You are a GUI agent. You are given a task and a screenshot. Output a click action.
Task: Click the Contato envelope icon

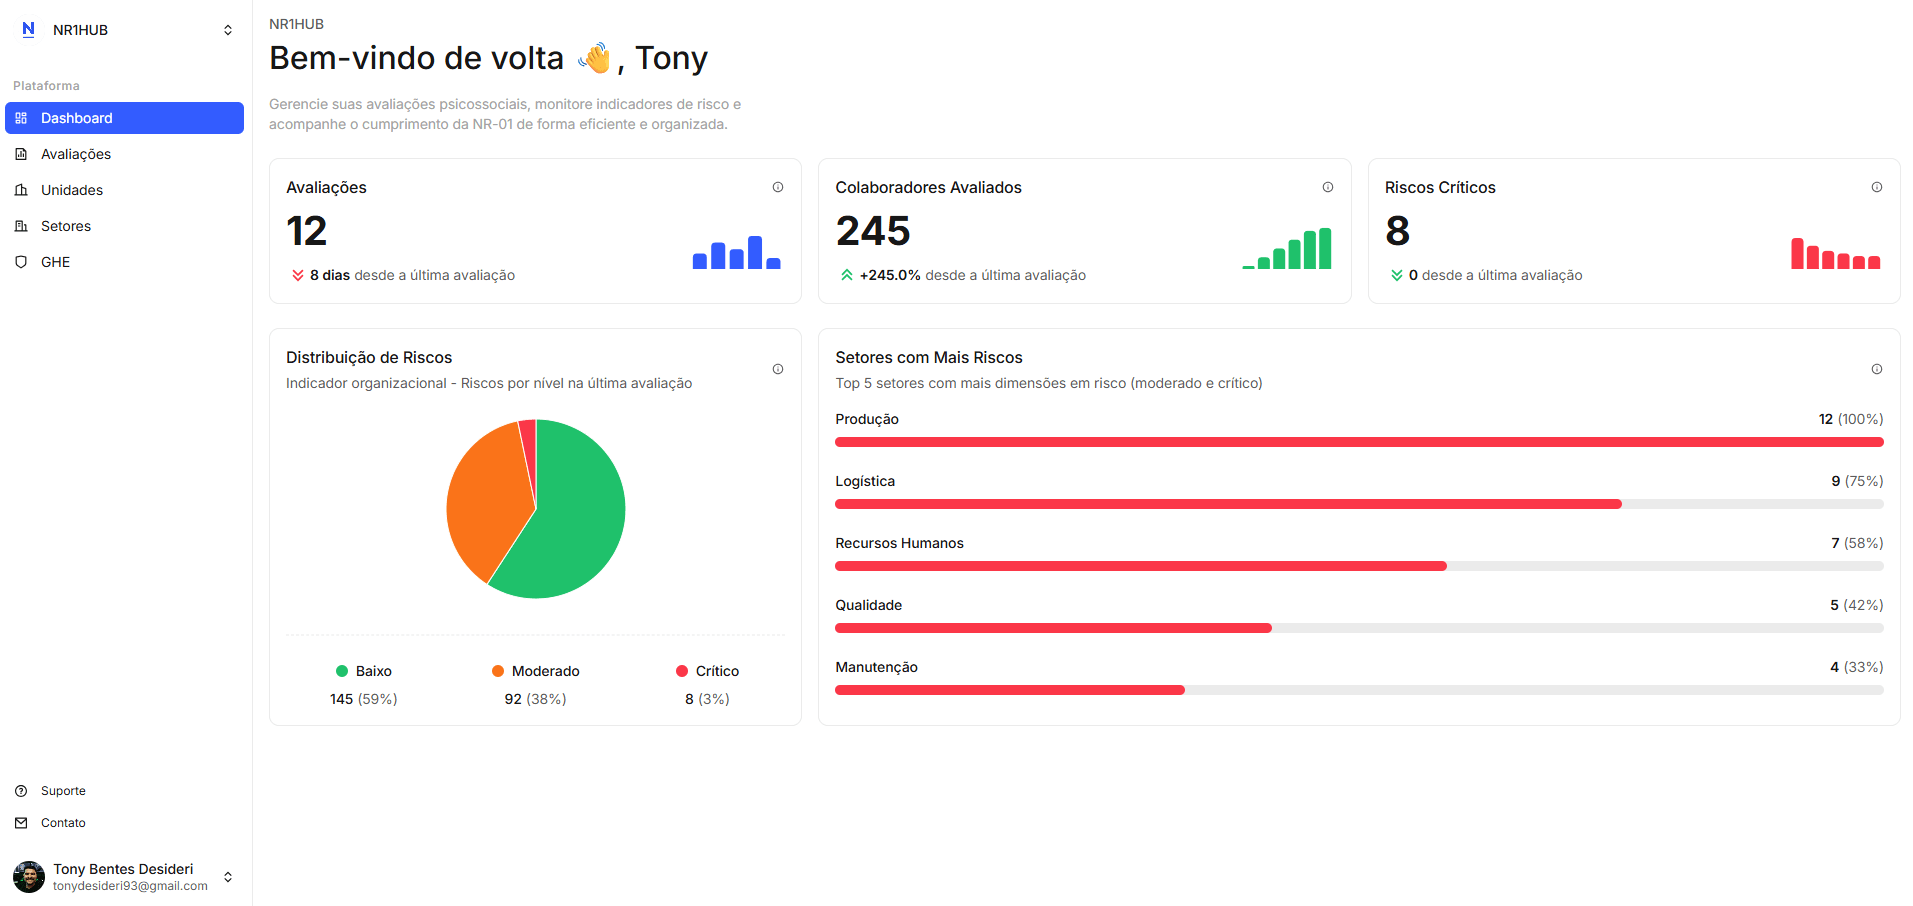[x=21, y=823]
